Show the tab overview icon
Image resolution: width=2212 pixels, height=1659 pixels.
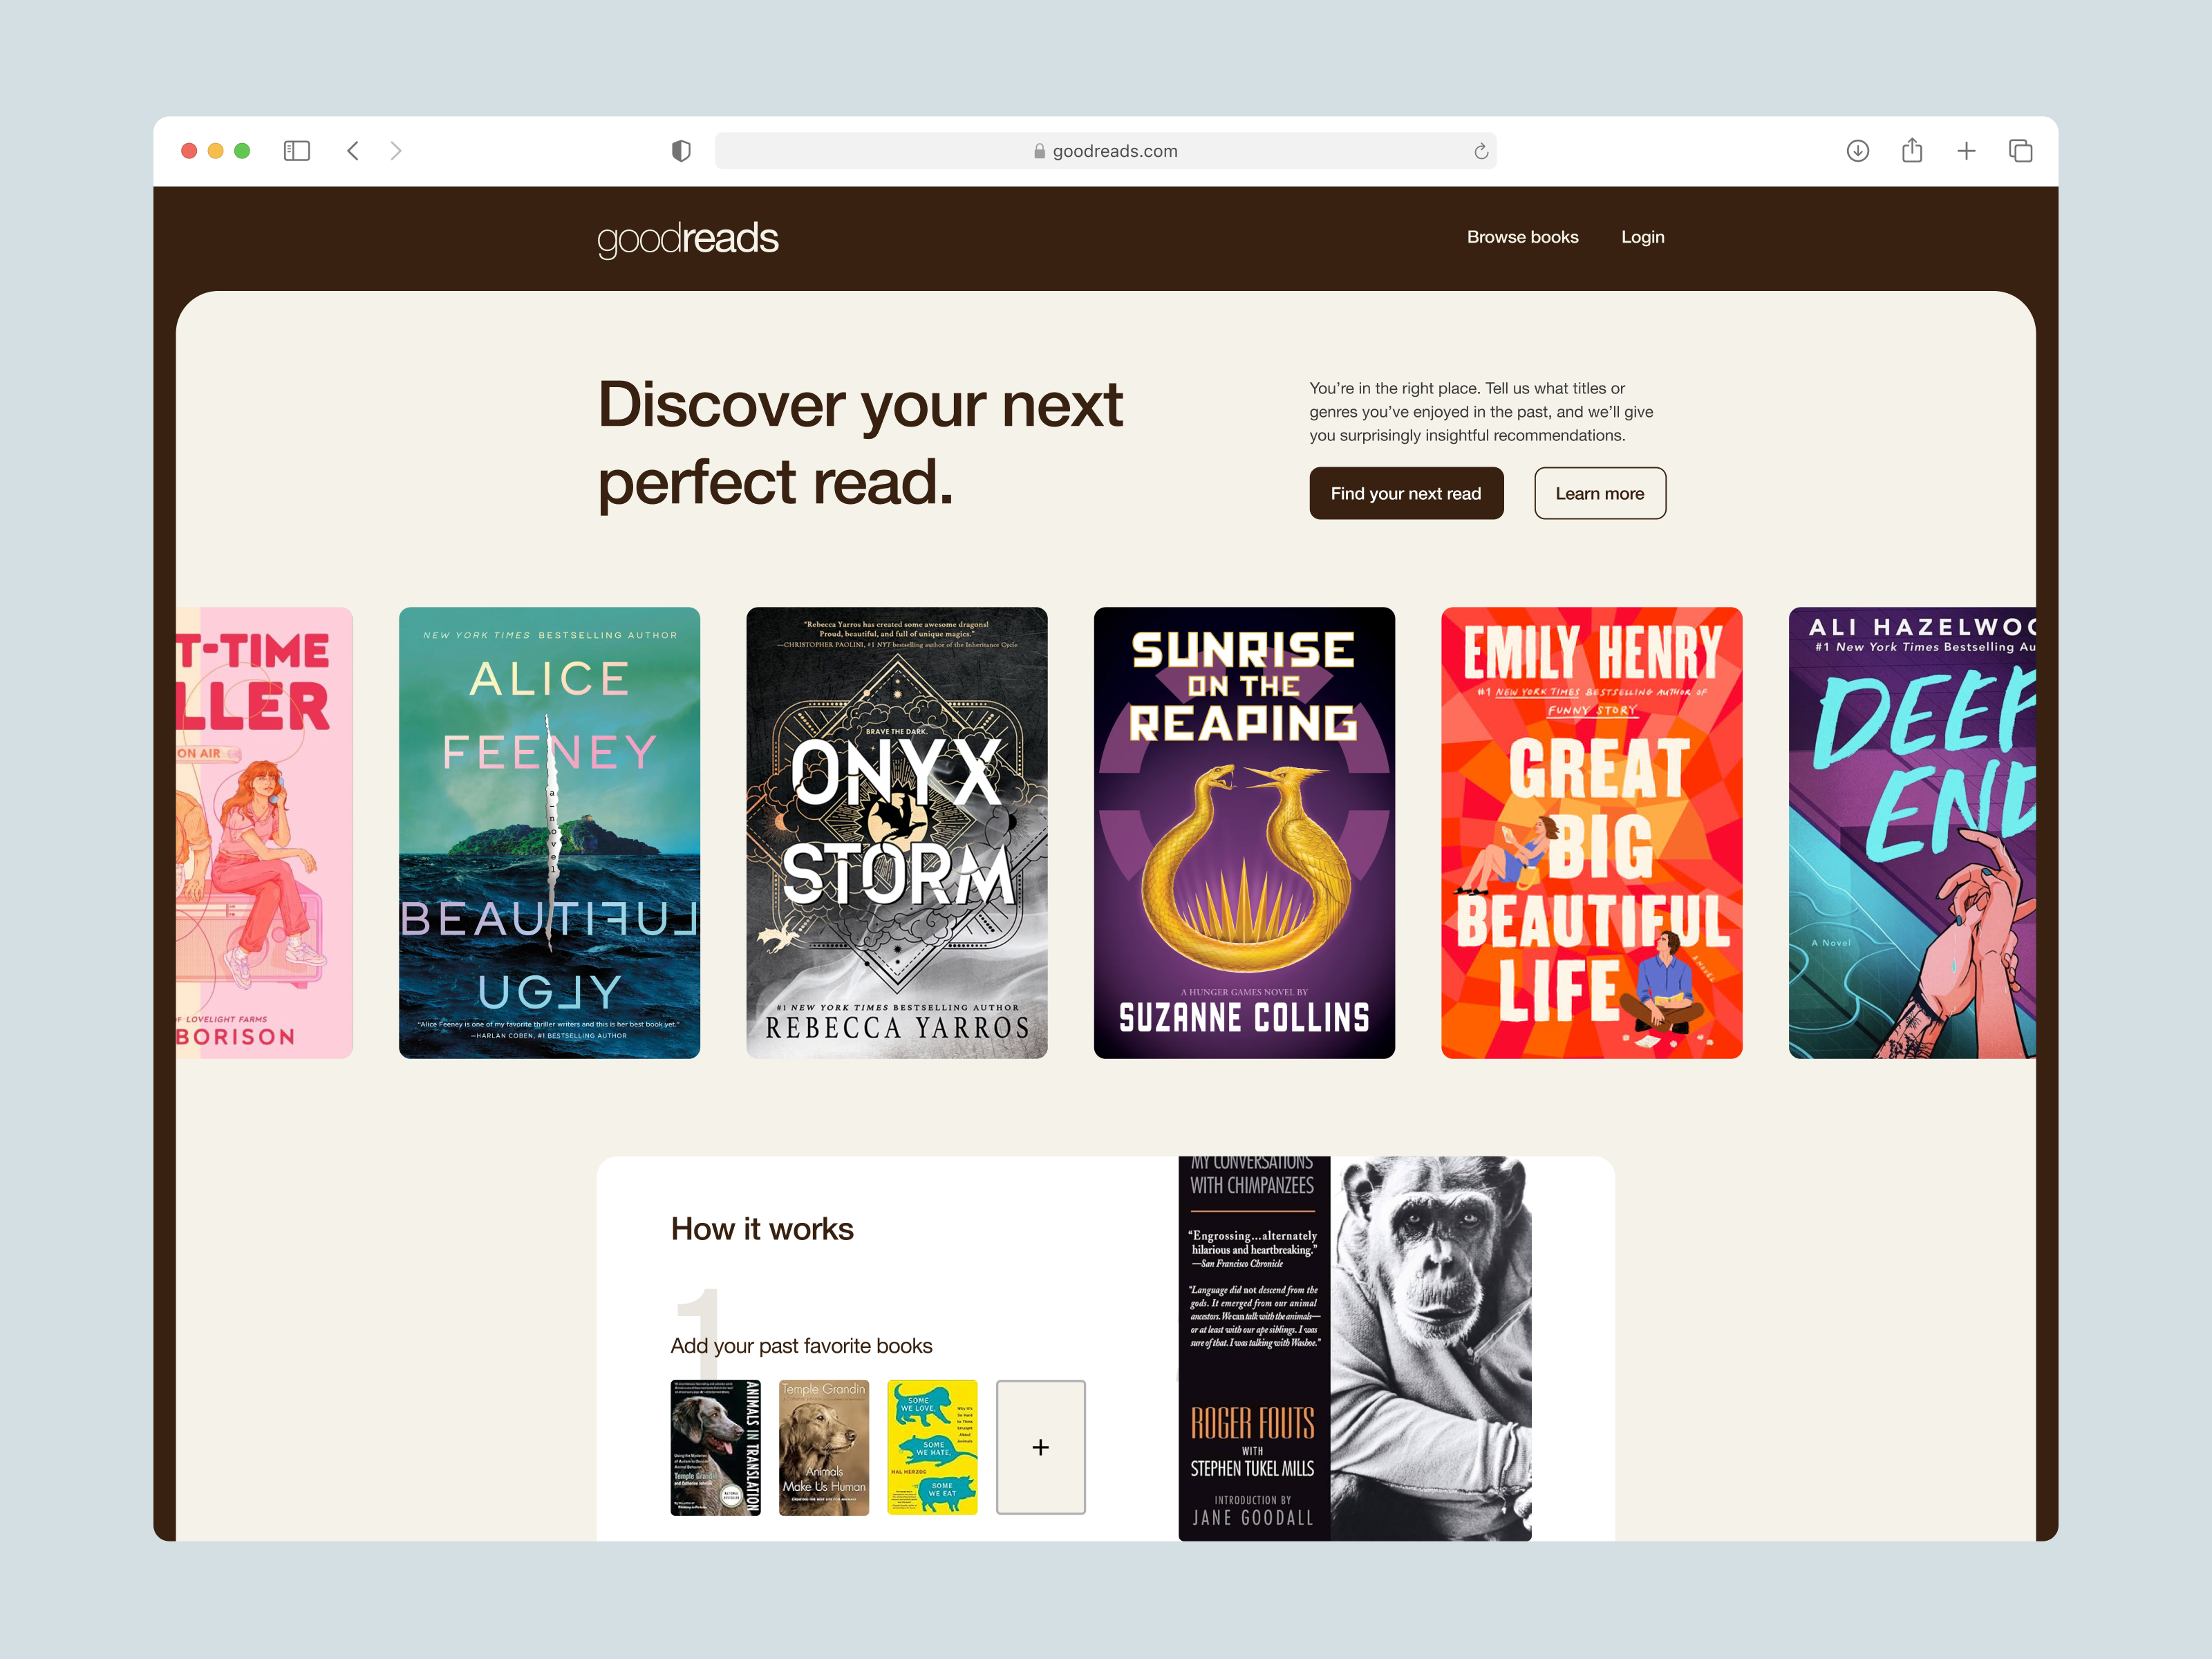point(2020,151)
